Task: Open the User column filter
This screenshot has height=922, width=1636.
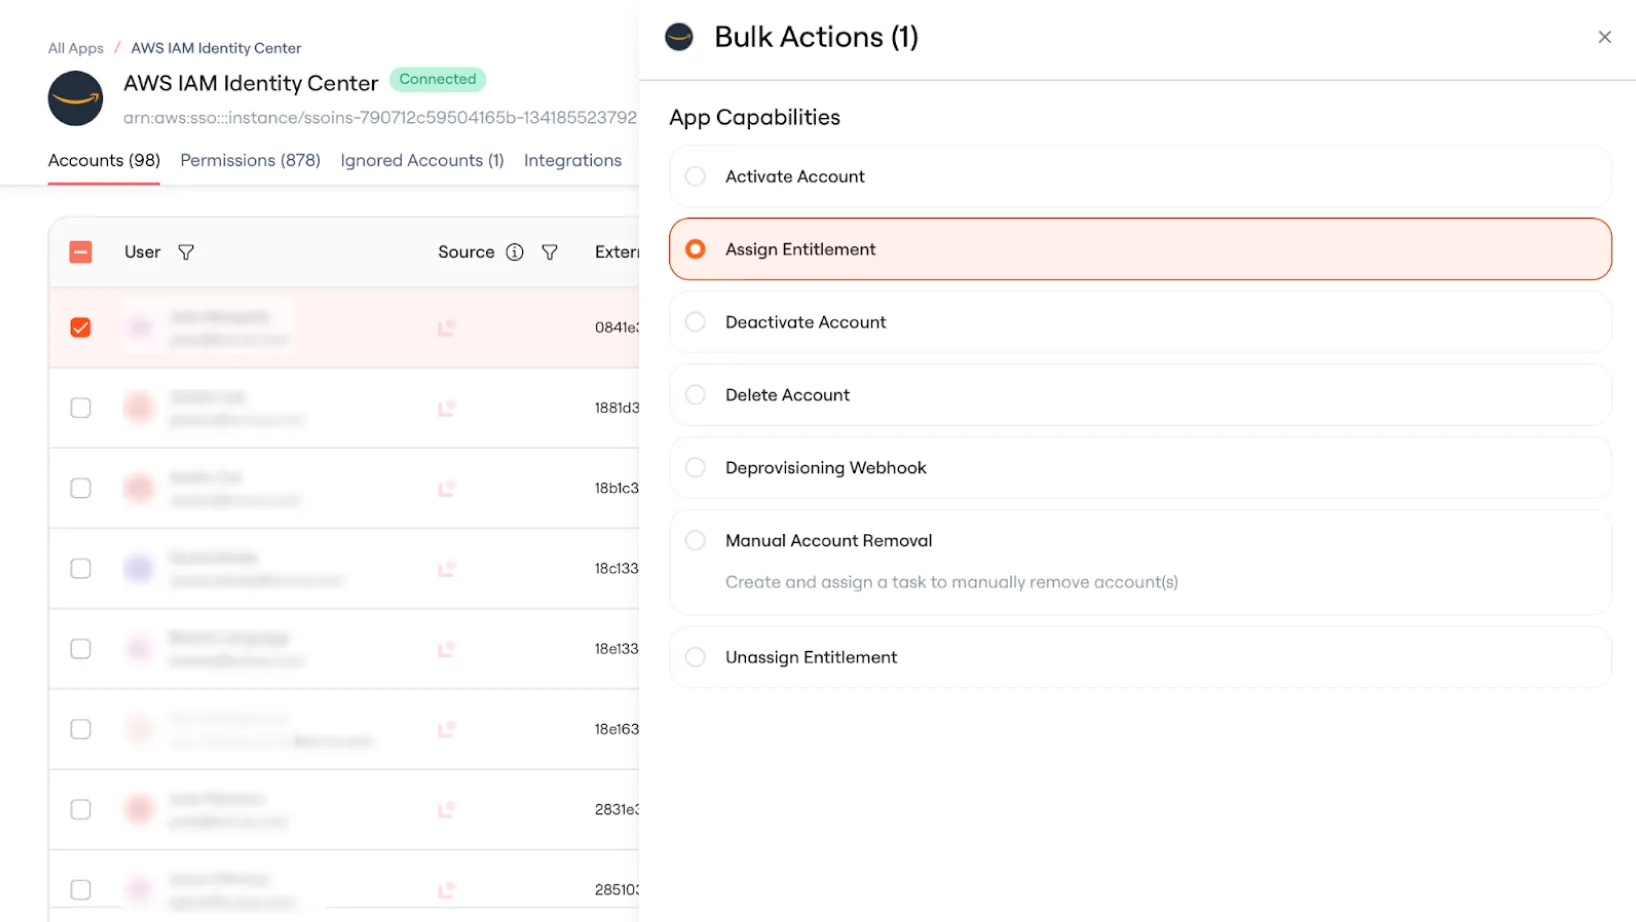Action: click(x=186, y=252)
